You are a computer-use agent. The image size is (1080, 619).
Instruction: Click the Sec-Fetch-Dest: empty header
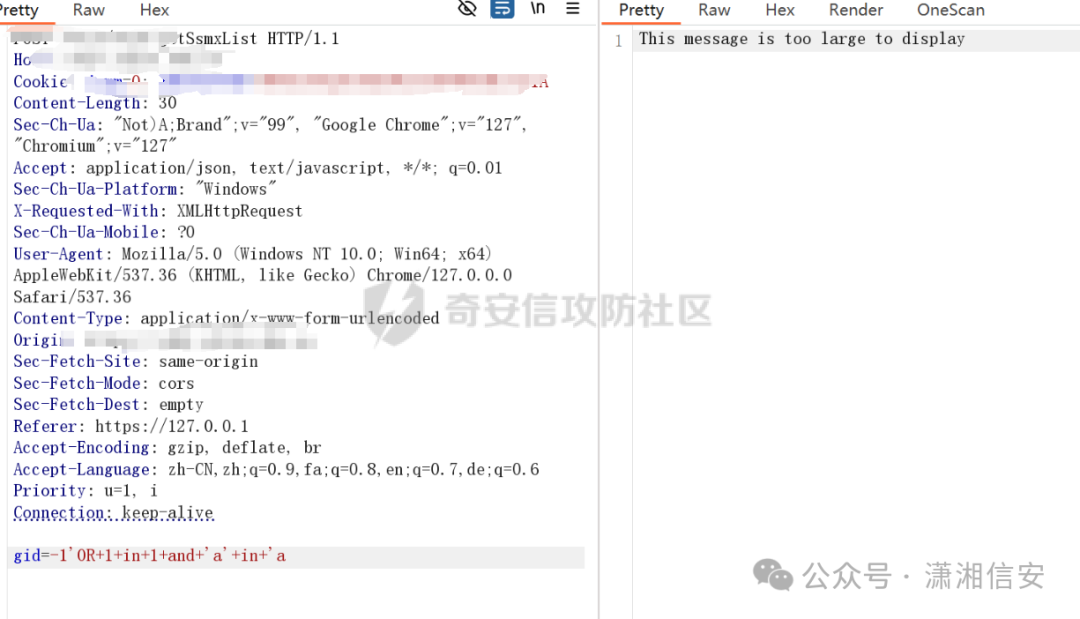pos(108,405)
